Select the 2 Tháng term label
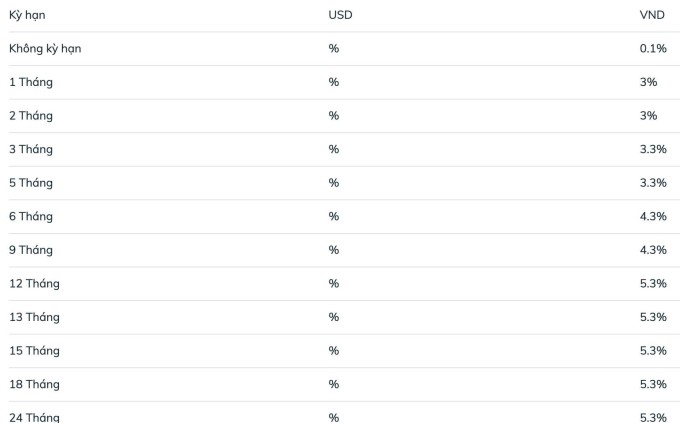The image size is (680, 423). (x=31, y=116)
